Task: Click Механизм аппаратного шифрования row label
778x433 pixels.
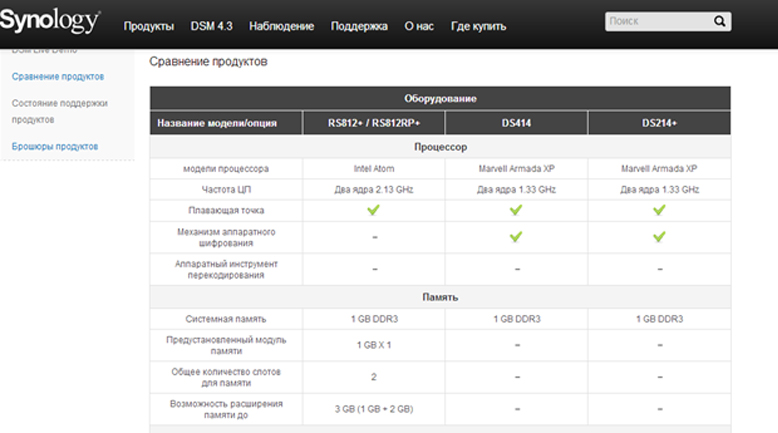Action: (x=226, y=237)
